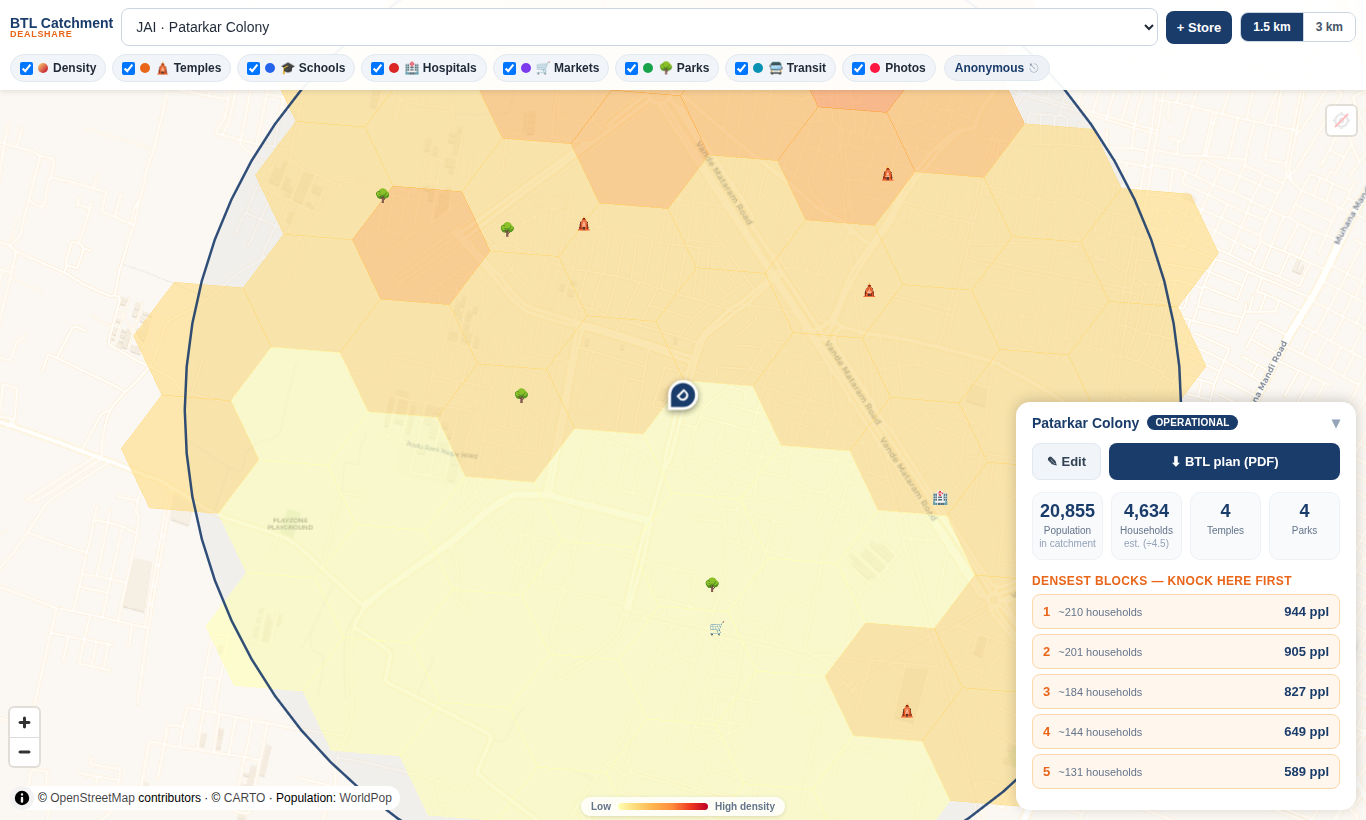Click the Edit button in the store panel
Screen dimensions: 1366x820
coord(1066,462)
